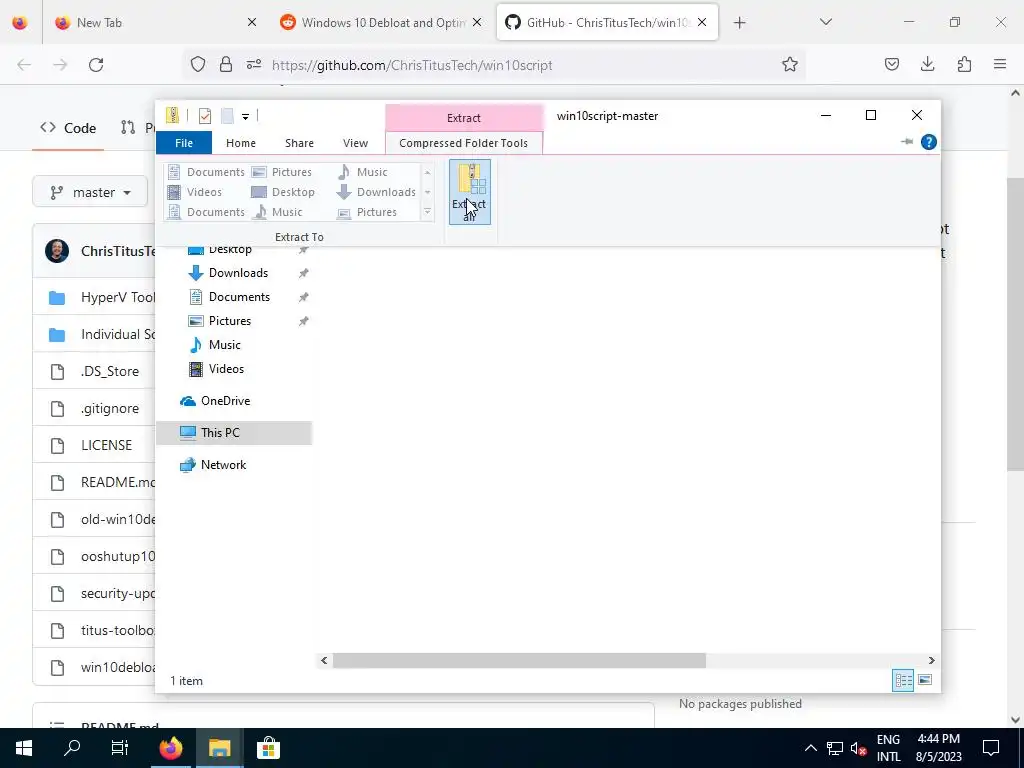
Task: Click the padlock site security icon
Action: [226, 65]
